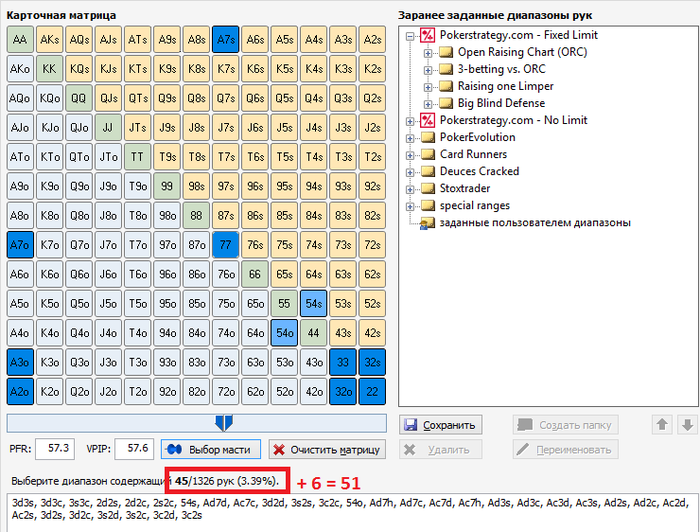Expand Deuces Cracked node
This screenshot has width=700, height=532.
click(410, 172)
